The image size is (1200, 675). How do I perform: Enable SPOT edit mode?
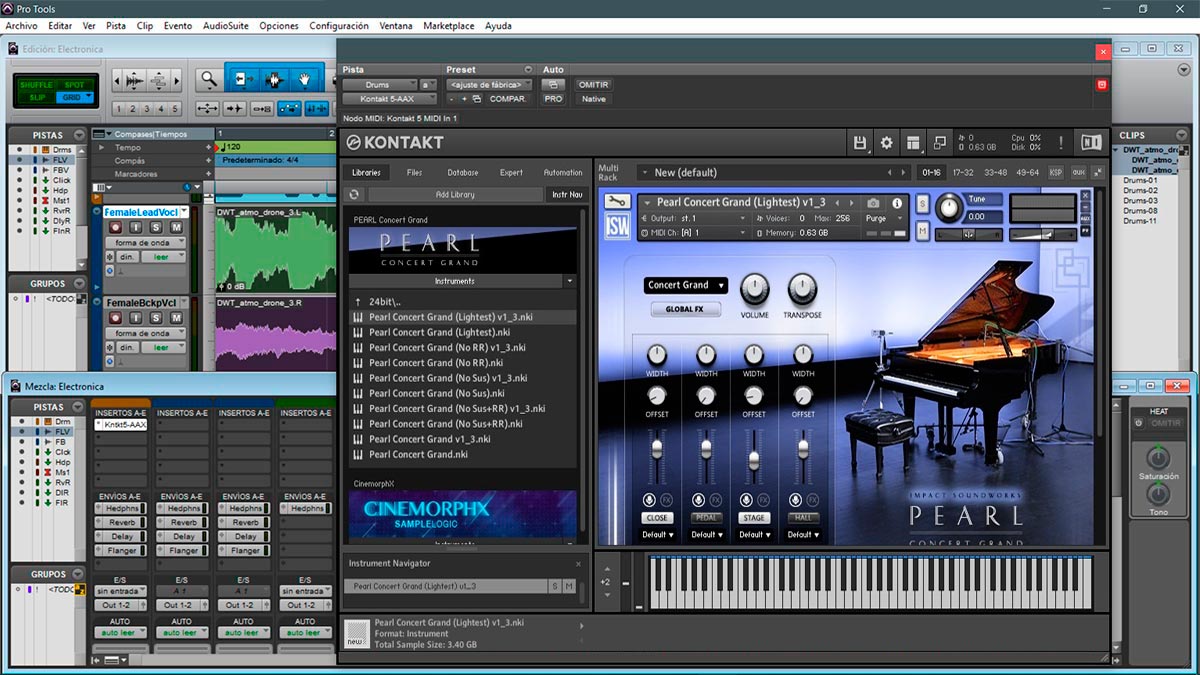(74, 85)
